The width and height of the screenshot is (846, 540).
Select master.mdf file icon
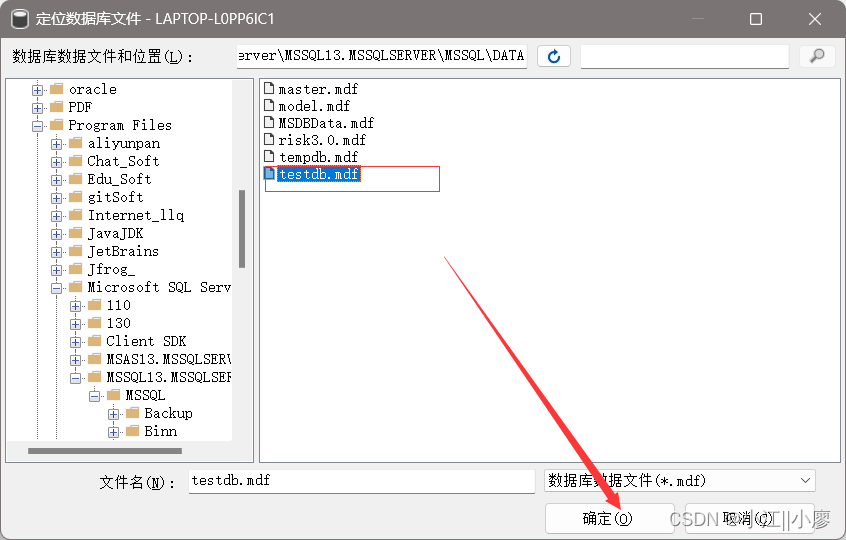point(269,88)
